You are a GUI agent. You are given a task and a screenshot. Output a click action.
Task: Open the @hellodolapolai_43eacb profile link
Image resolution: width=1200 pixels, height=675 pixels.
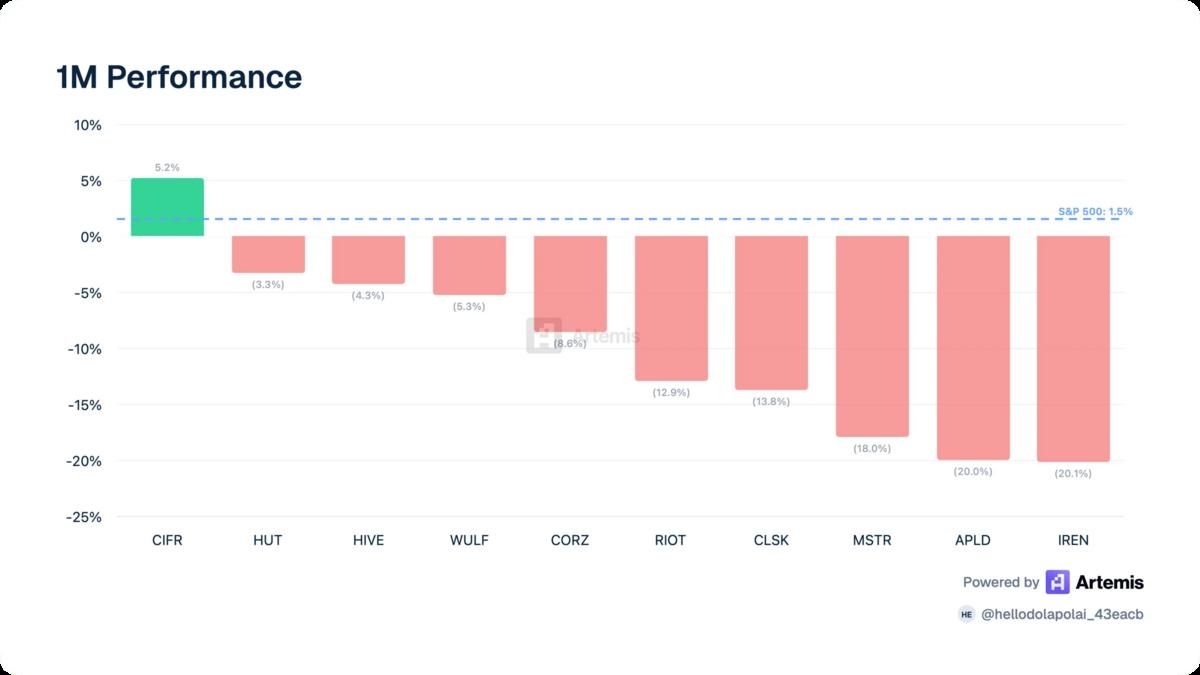pos(1062,615)
